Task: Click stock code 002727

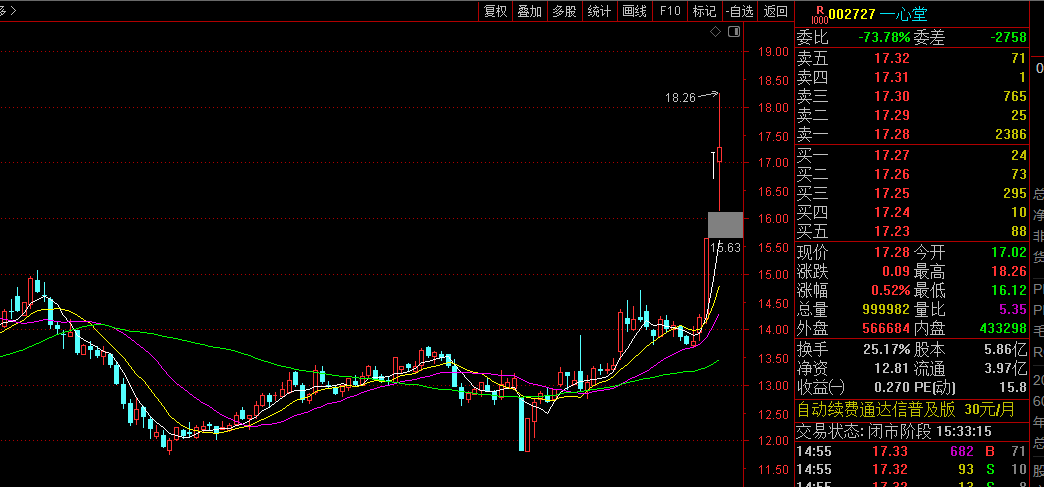Action: (851, 14)
